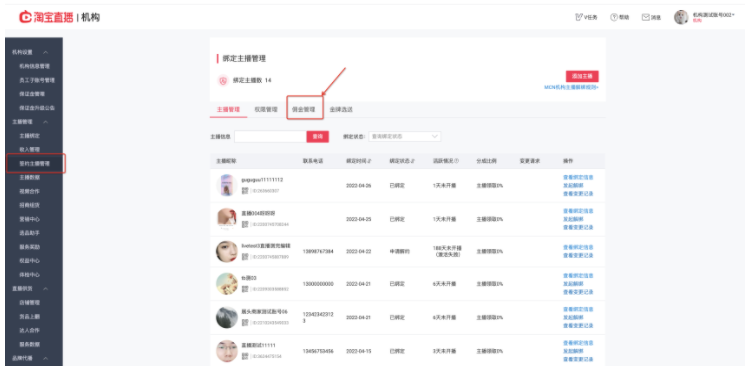Image resolution: width=749 pixels, height=366 pixels.
Task: Switch to the 权限管理 tab
Action: (266, 109)
